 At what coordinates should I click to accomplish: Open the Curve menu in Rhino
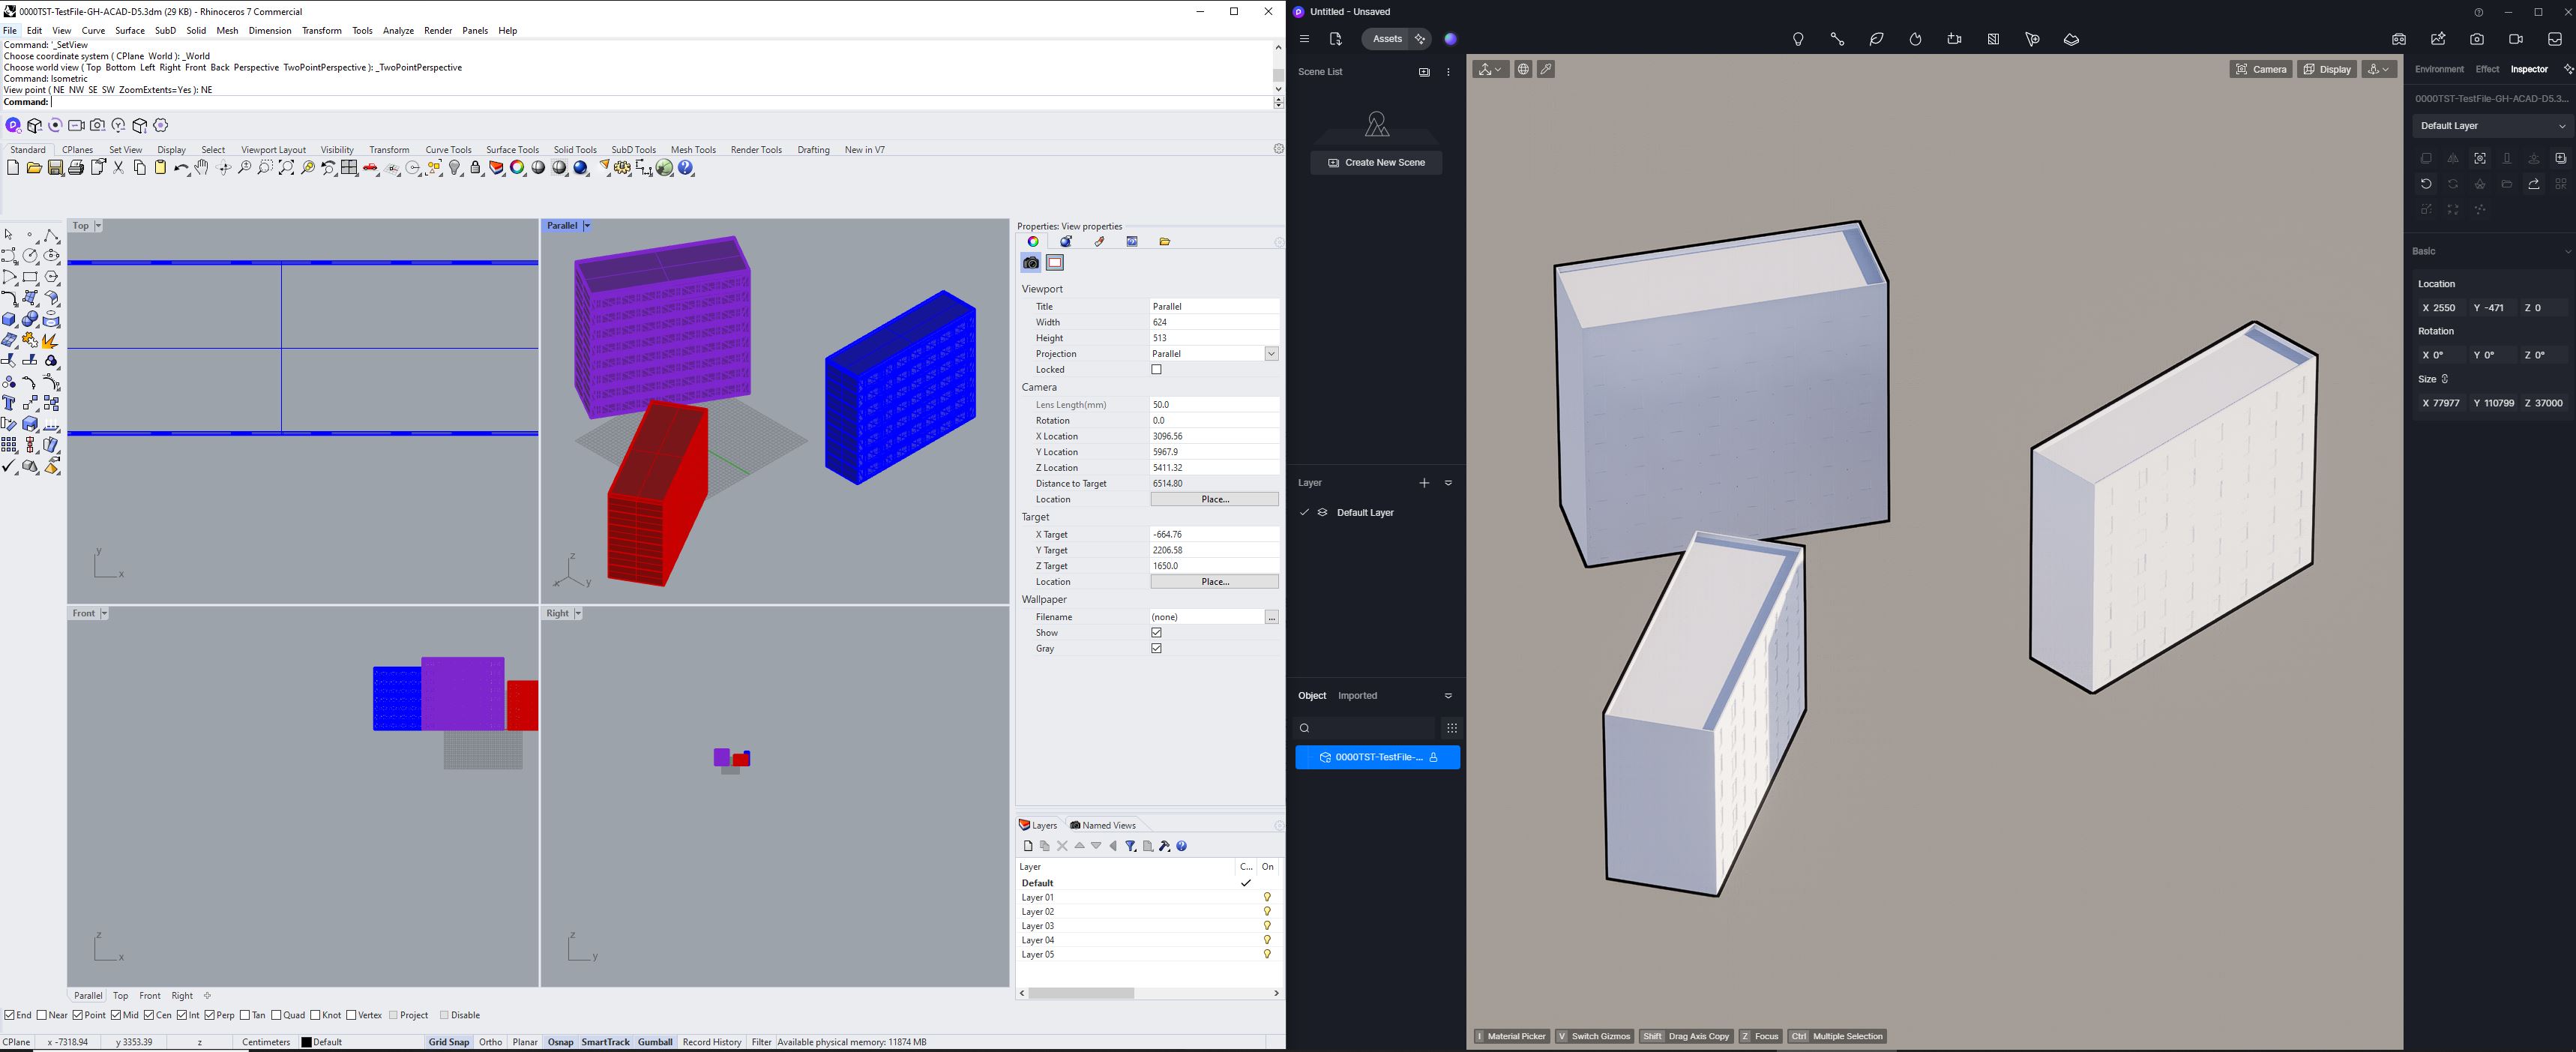click(x=93, y=31)
